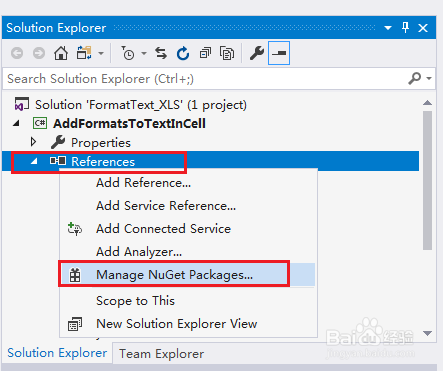Switch to the Team Explorer tab

tap(161, 354)
